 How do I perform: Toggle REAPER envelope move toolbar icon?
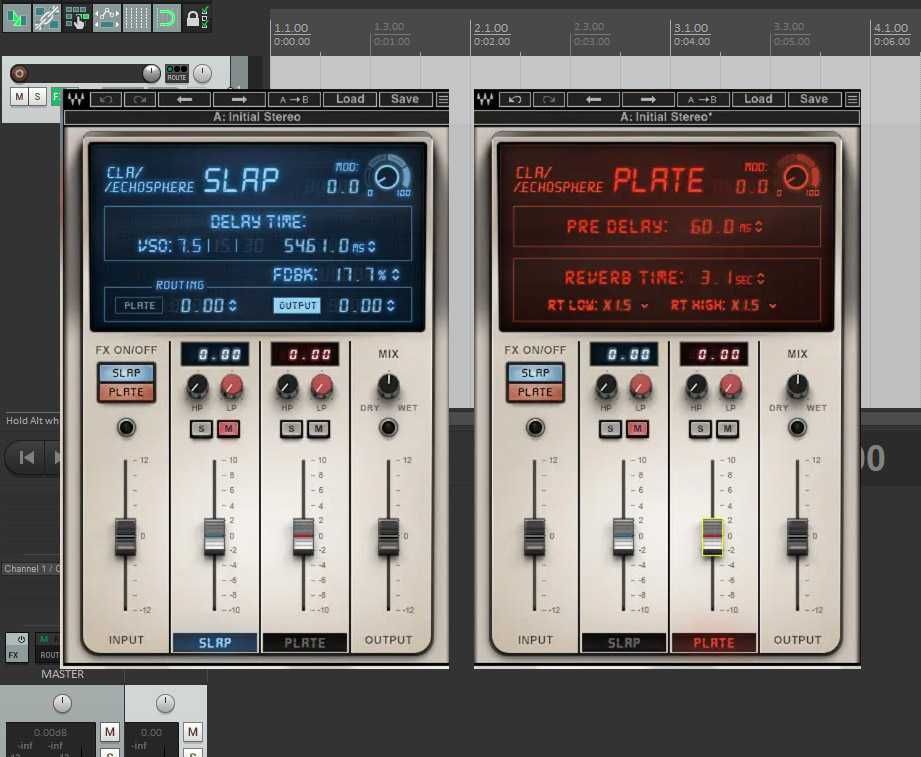pyautogui.click(x=106, y=18)
